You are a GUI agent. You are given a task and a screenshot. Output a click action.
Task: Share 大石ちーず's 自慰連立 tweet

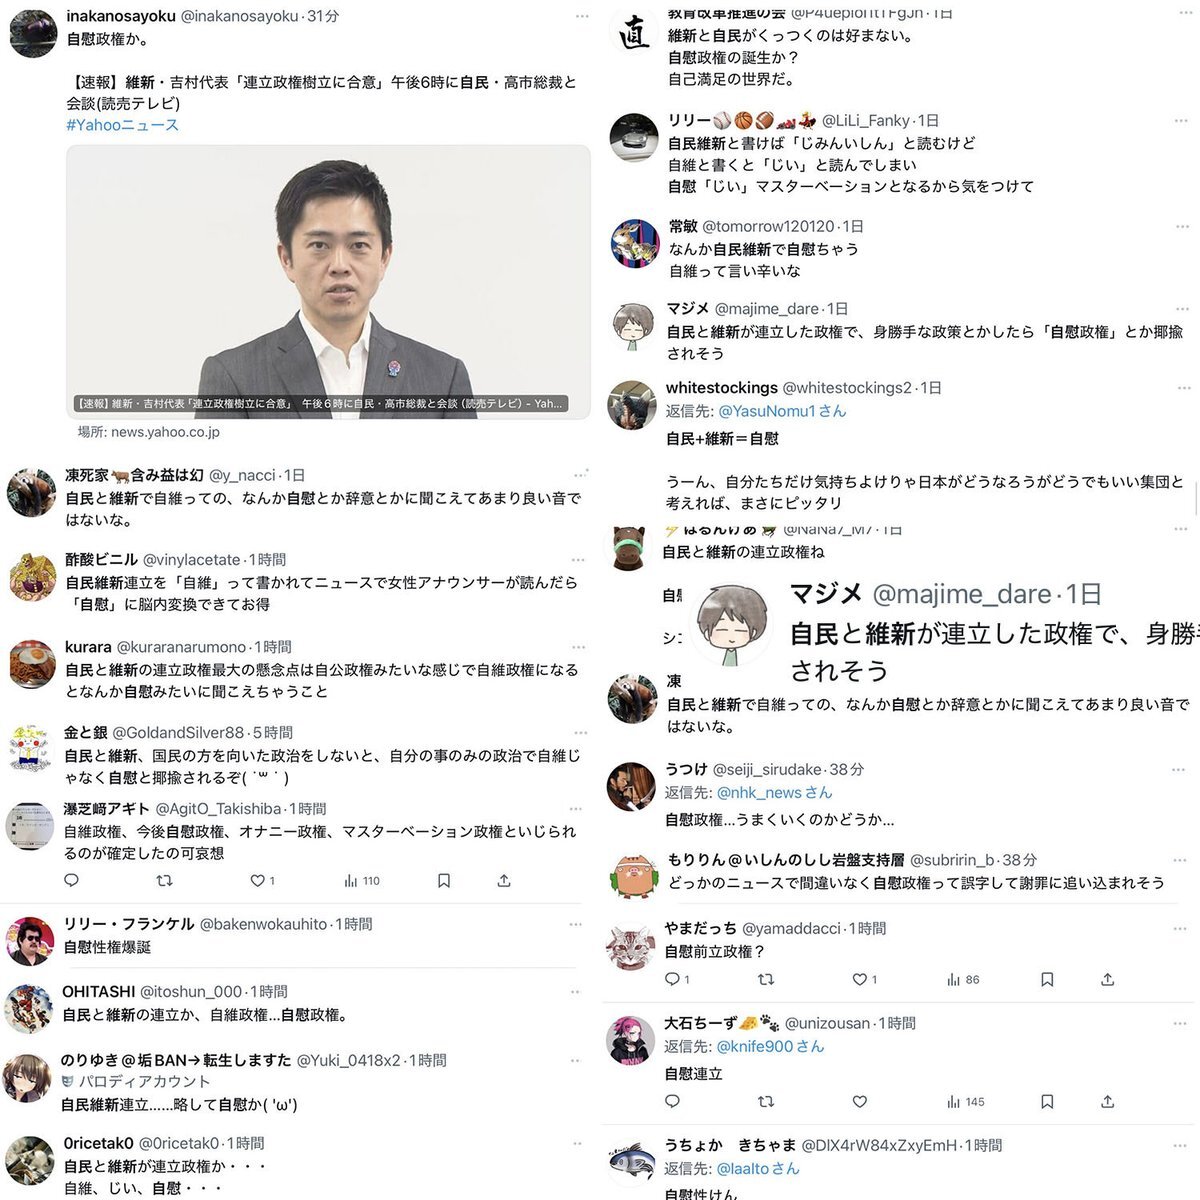[x=1107, y=1101]
